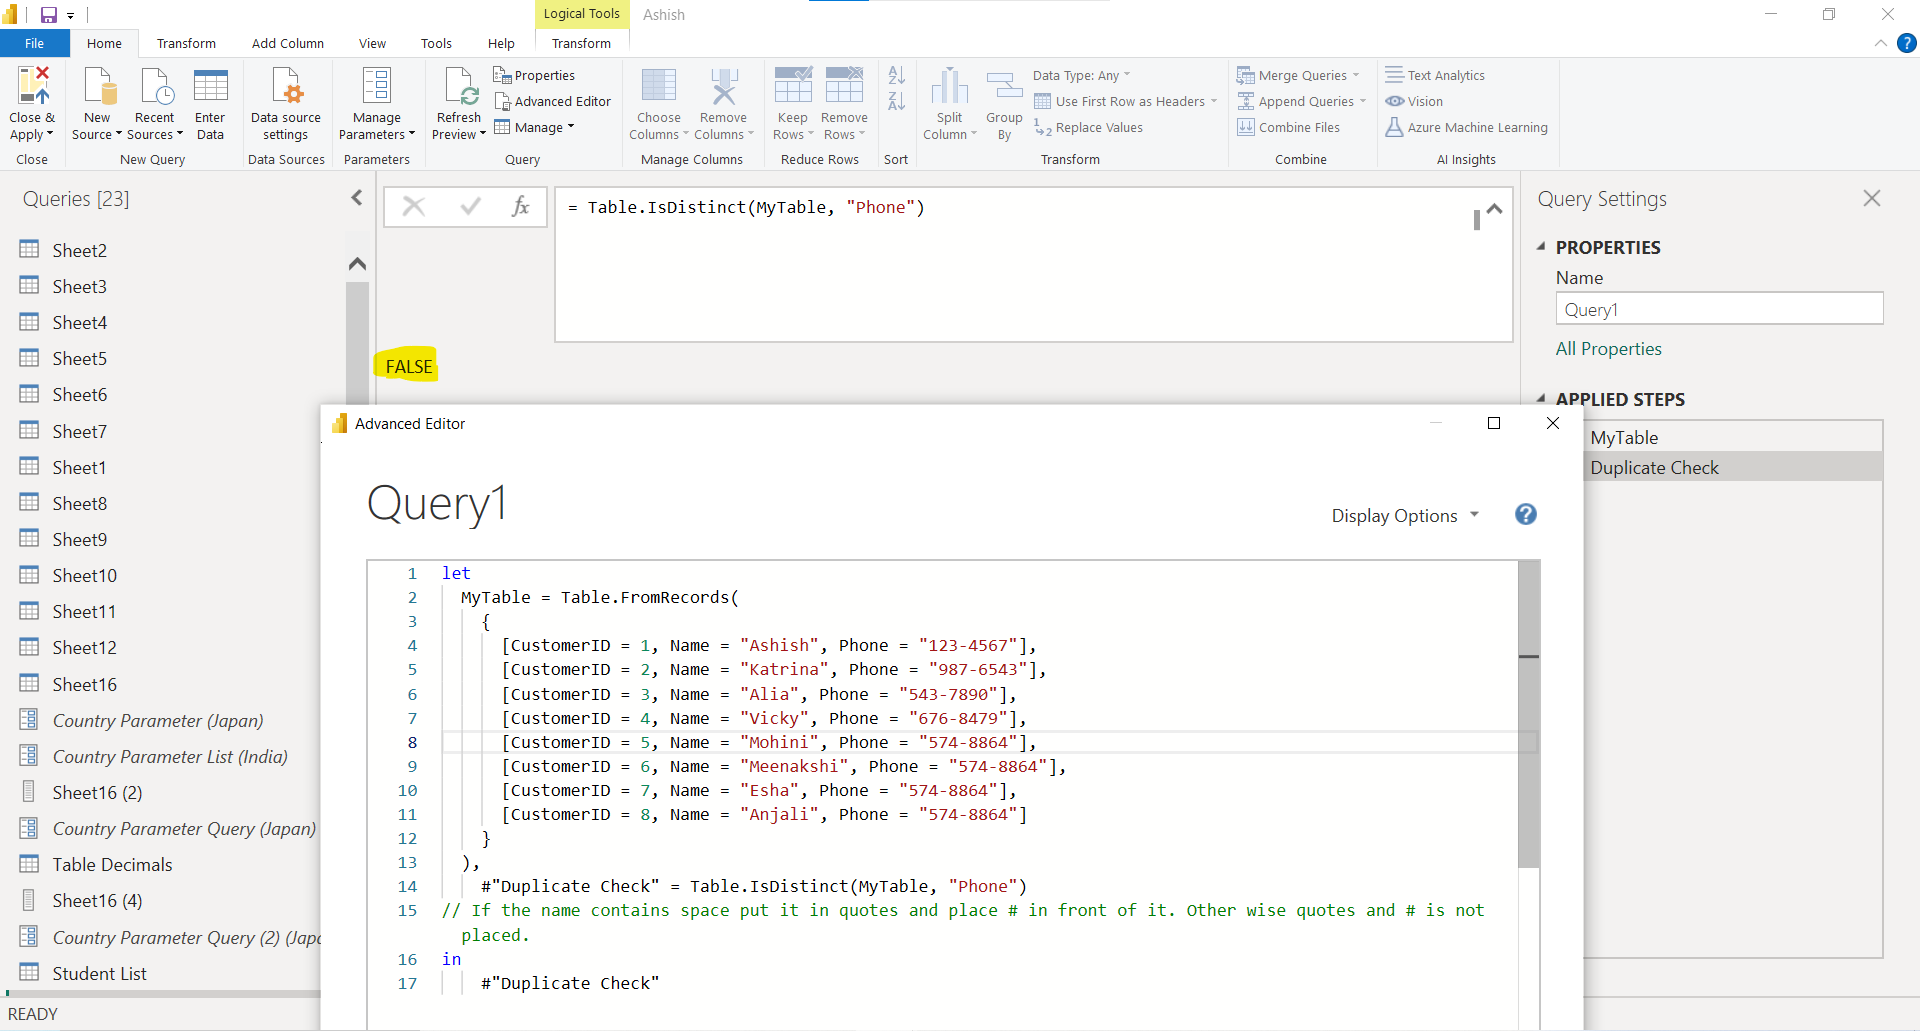This screenshot has width=1920, height=1031.
Task: Open the Enter Data tool
Action: (x=210, y=101)
